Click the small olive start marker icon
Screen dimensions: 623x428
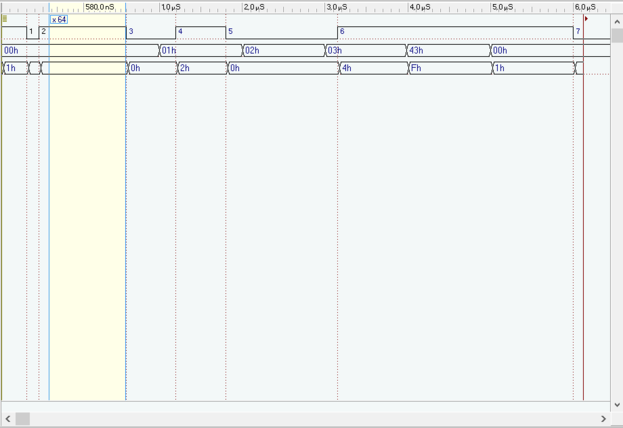coord(4,19)
